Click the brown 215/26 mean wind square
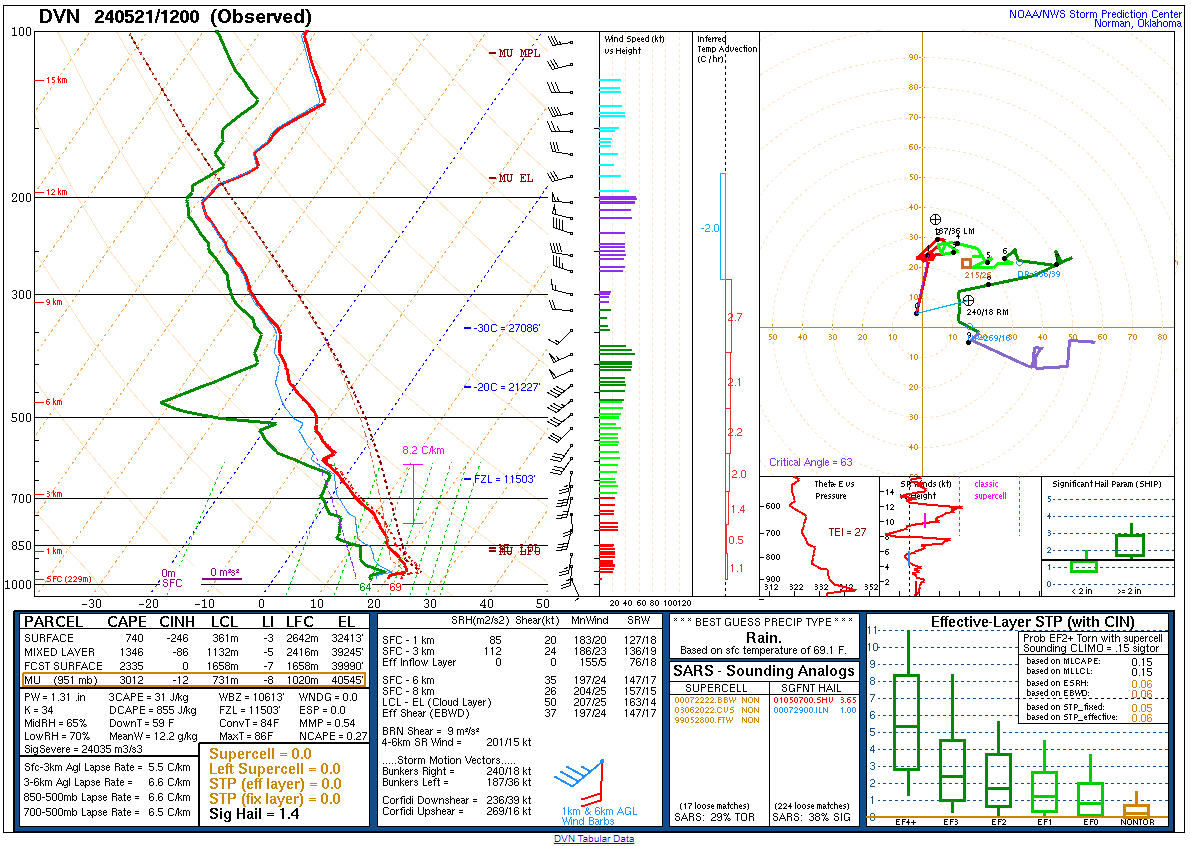The image size is (1191, 846). coord(965,263)
